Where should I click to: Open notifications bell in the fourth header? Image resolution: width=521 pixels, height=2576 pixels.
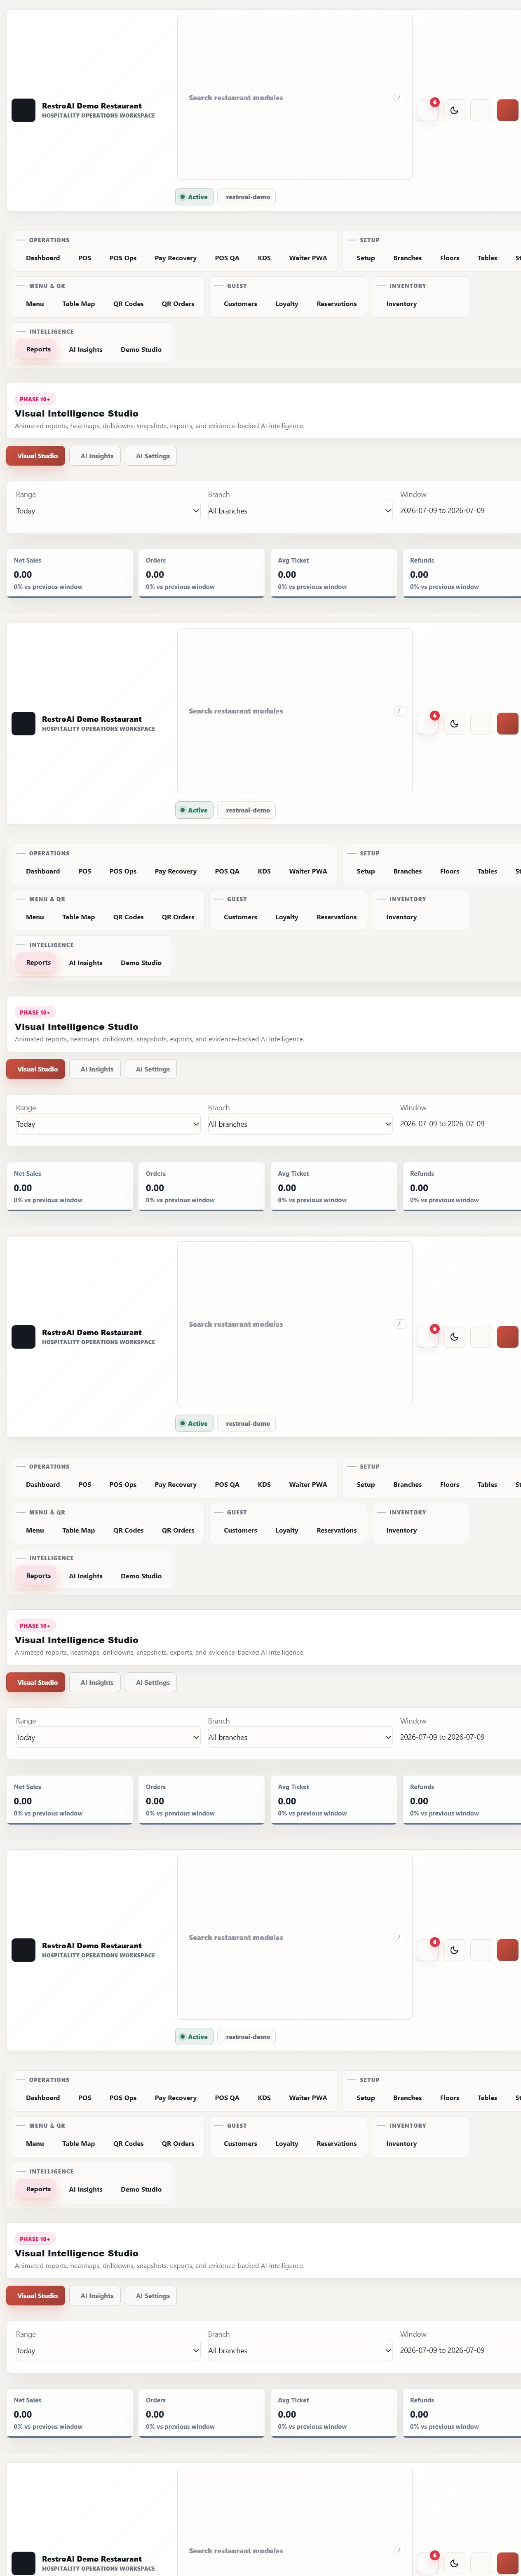click(x=427, y=1949)
